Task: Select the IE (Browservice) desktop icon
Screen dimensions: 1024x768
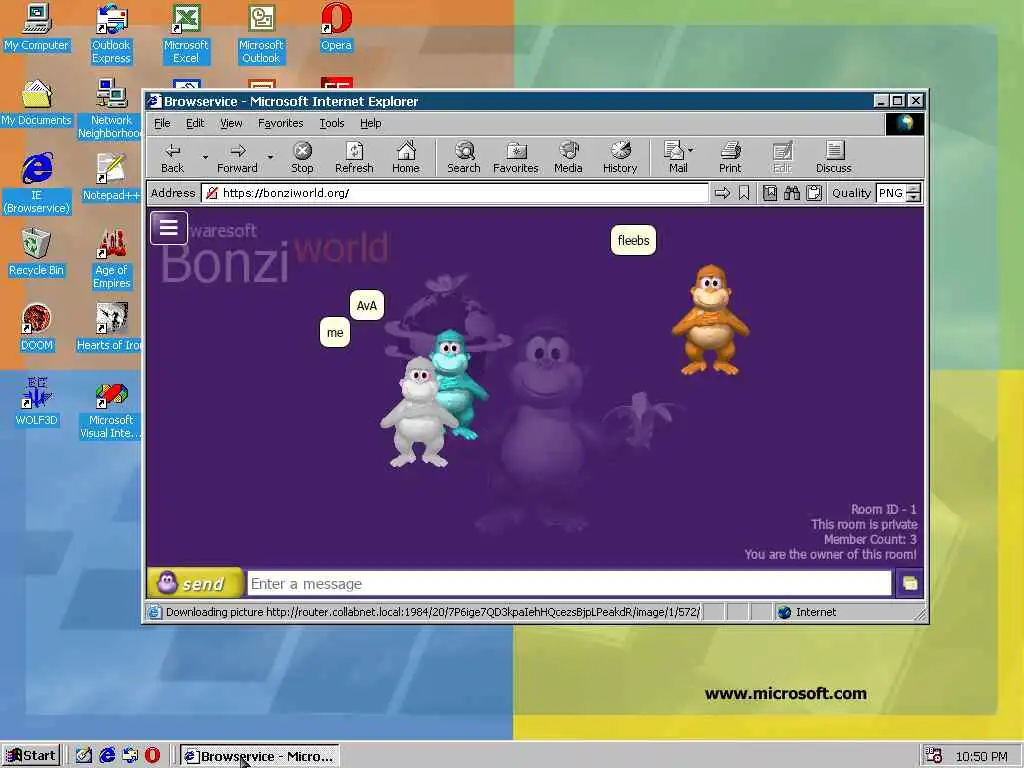Action: coord(37,184)
